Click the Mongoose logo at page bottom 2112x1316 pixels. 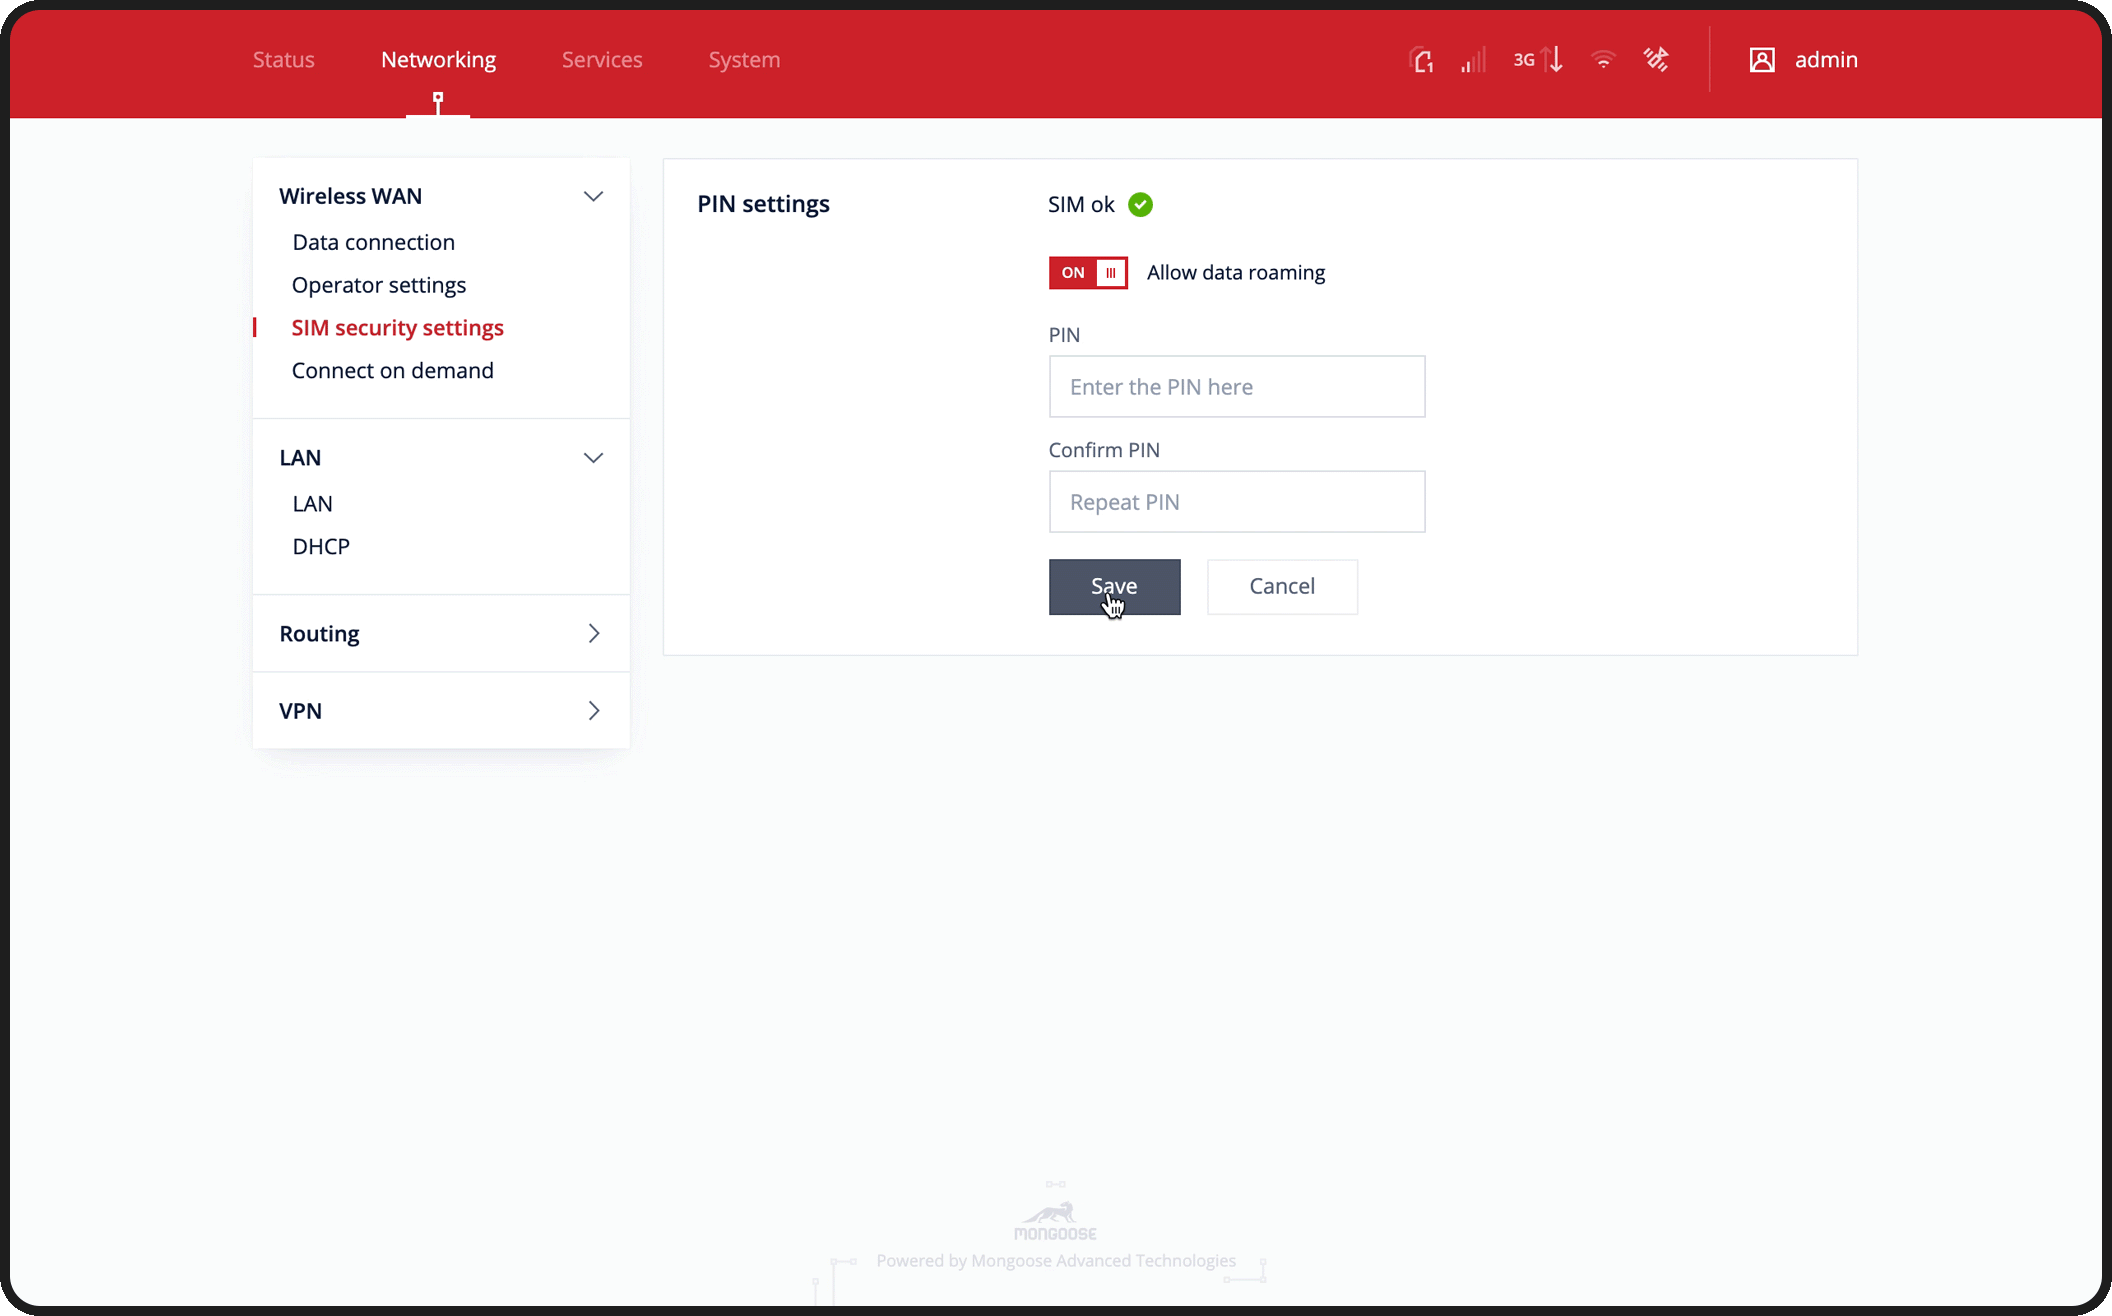(1056, 1214)
